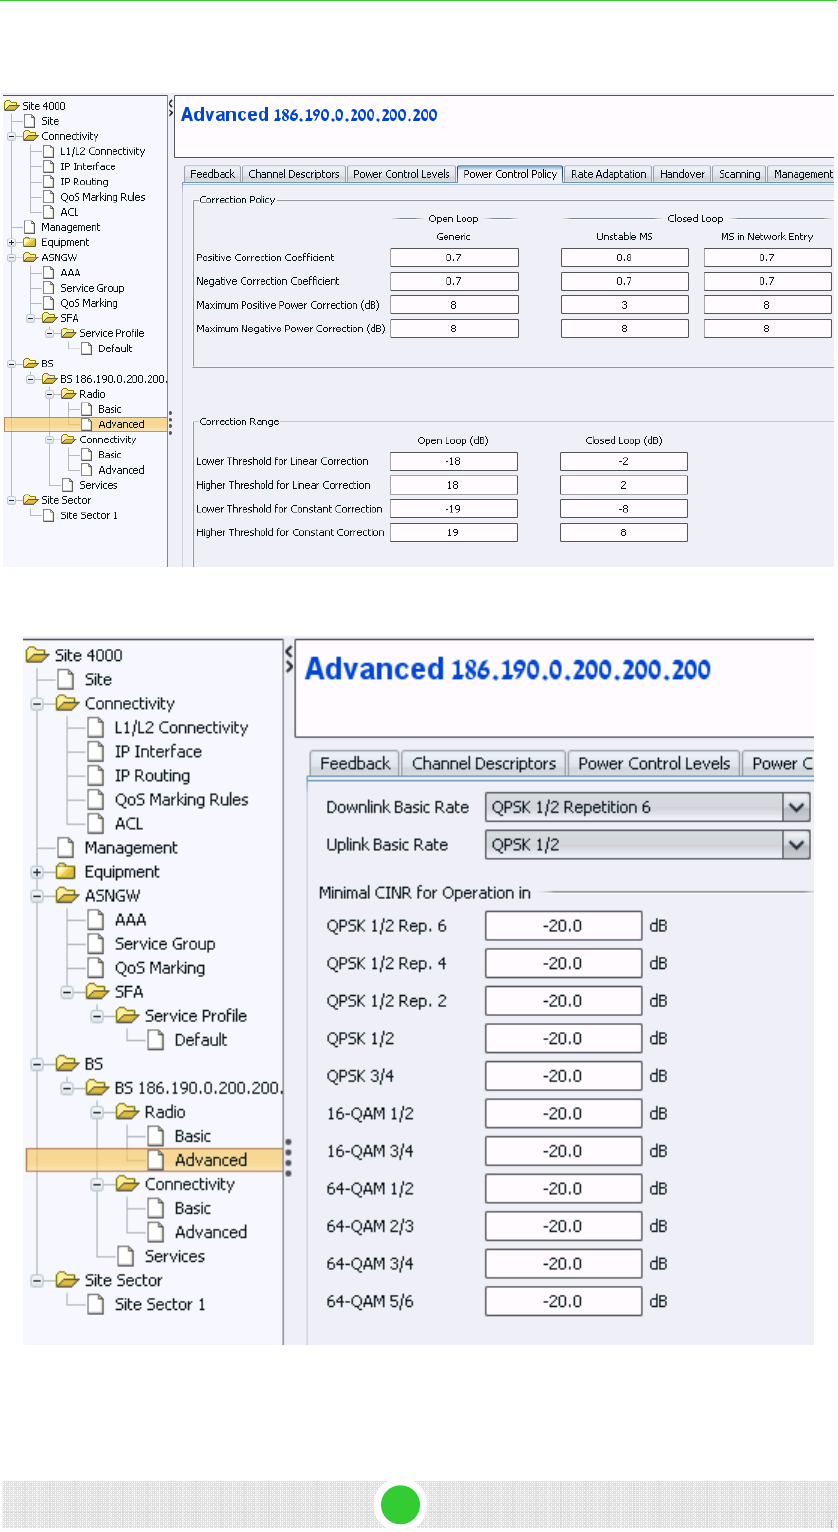This screenshot has width=838, height=1532.
Task: Click Closed Loop Higher Threshold for Constant Correction field
Action: pos(624,533)
